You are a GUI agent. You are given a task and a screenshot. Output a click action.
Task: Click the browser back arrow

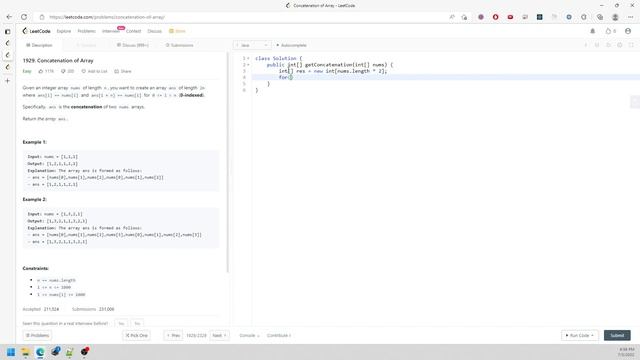point(9,17)
